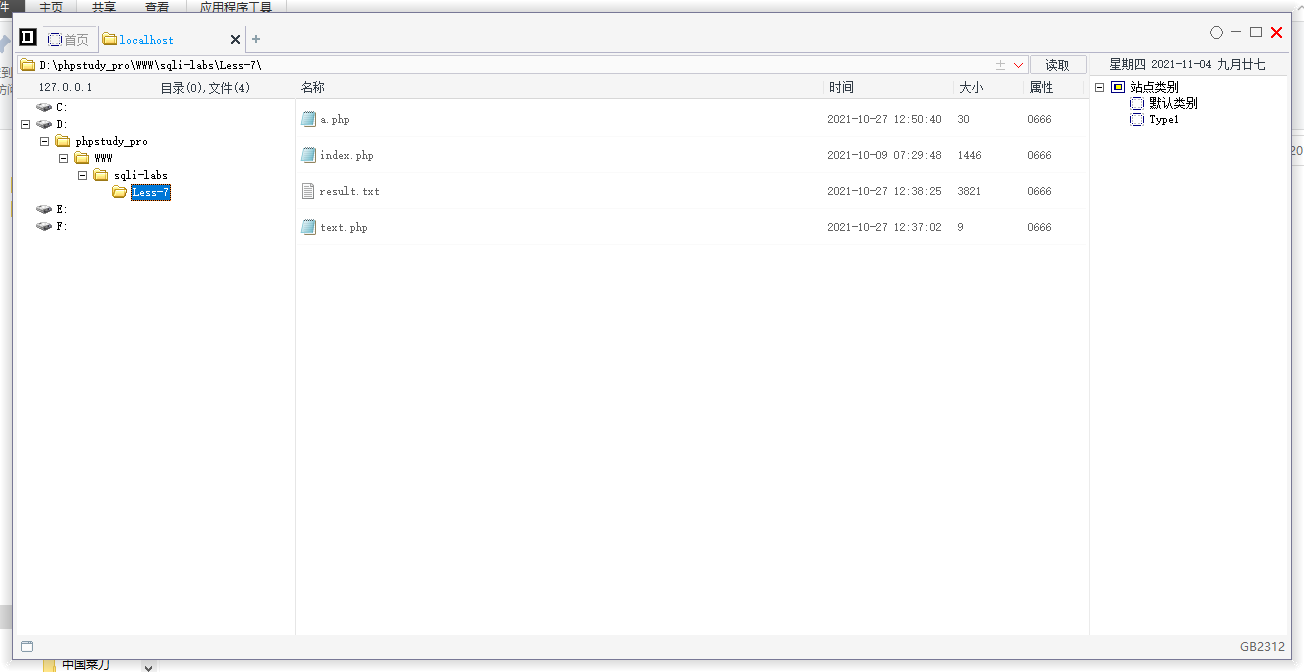Collapse the WWW folder node
The width and height of the screenshot is (1304, 672).
(x=64, y=158)
